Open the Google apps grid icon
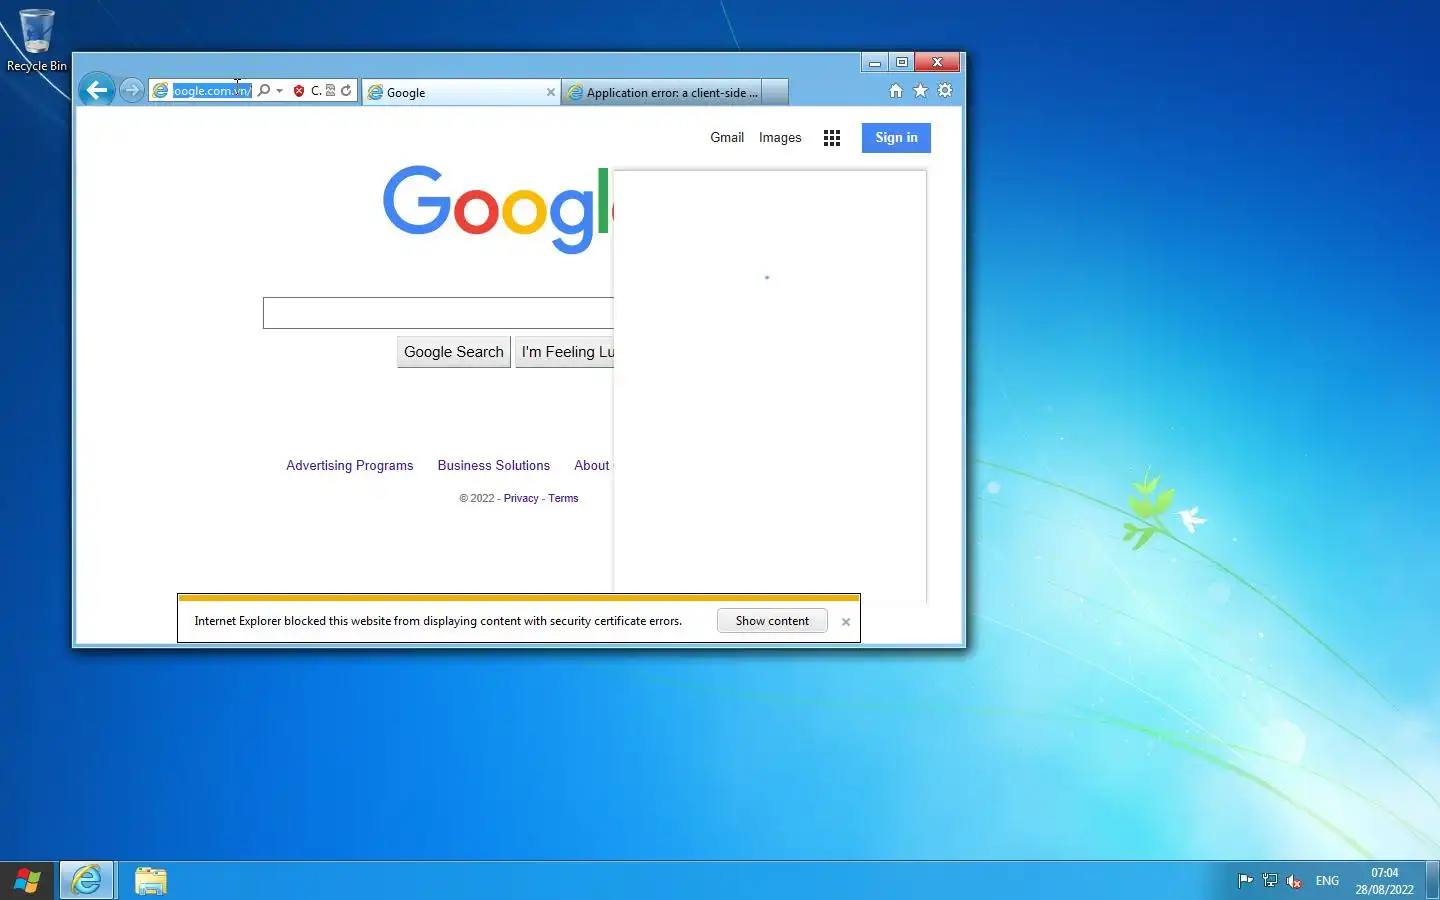The height and width of the screenshot is (900, 1440). tap(832, 138)
